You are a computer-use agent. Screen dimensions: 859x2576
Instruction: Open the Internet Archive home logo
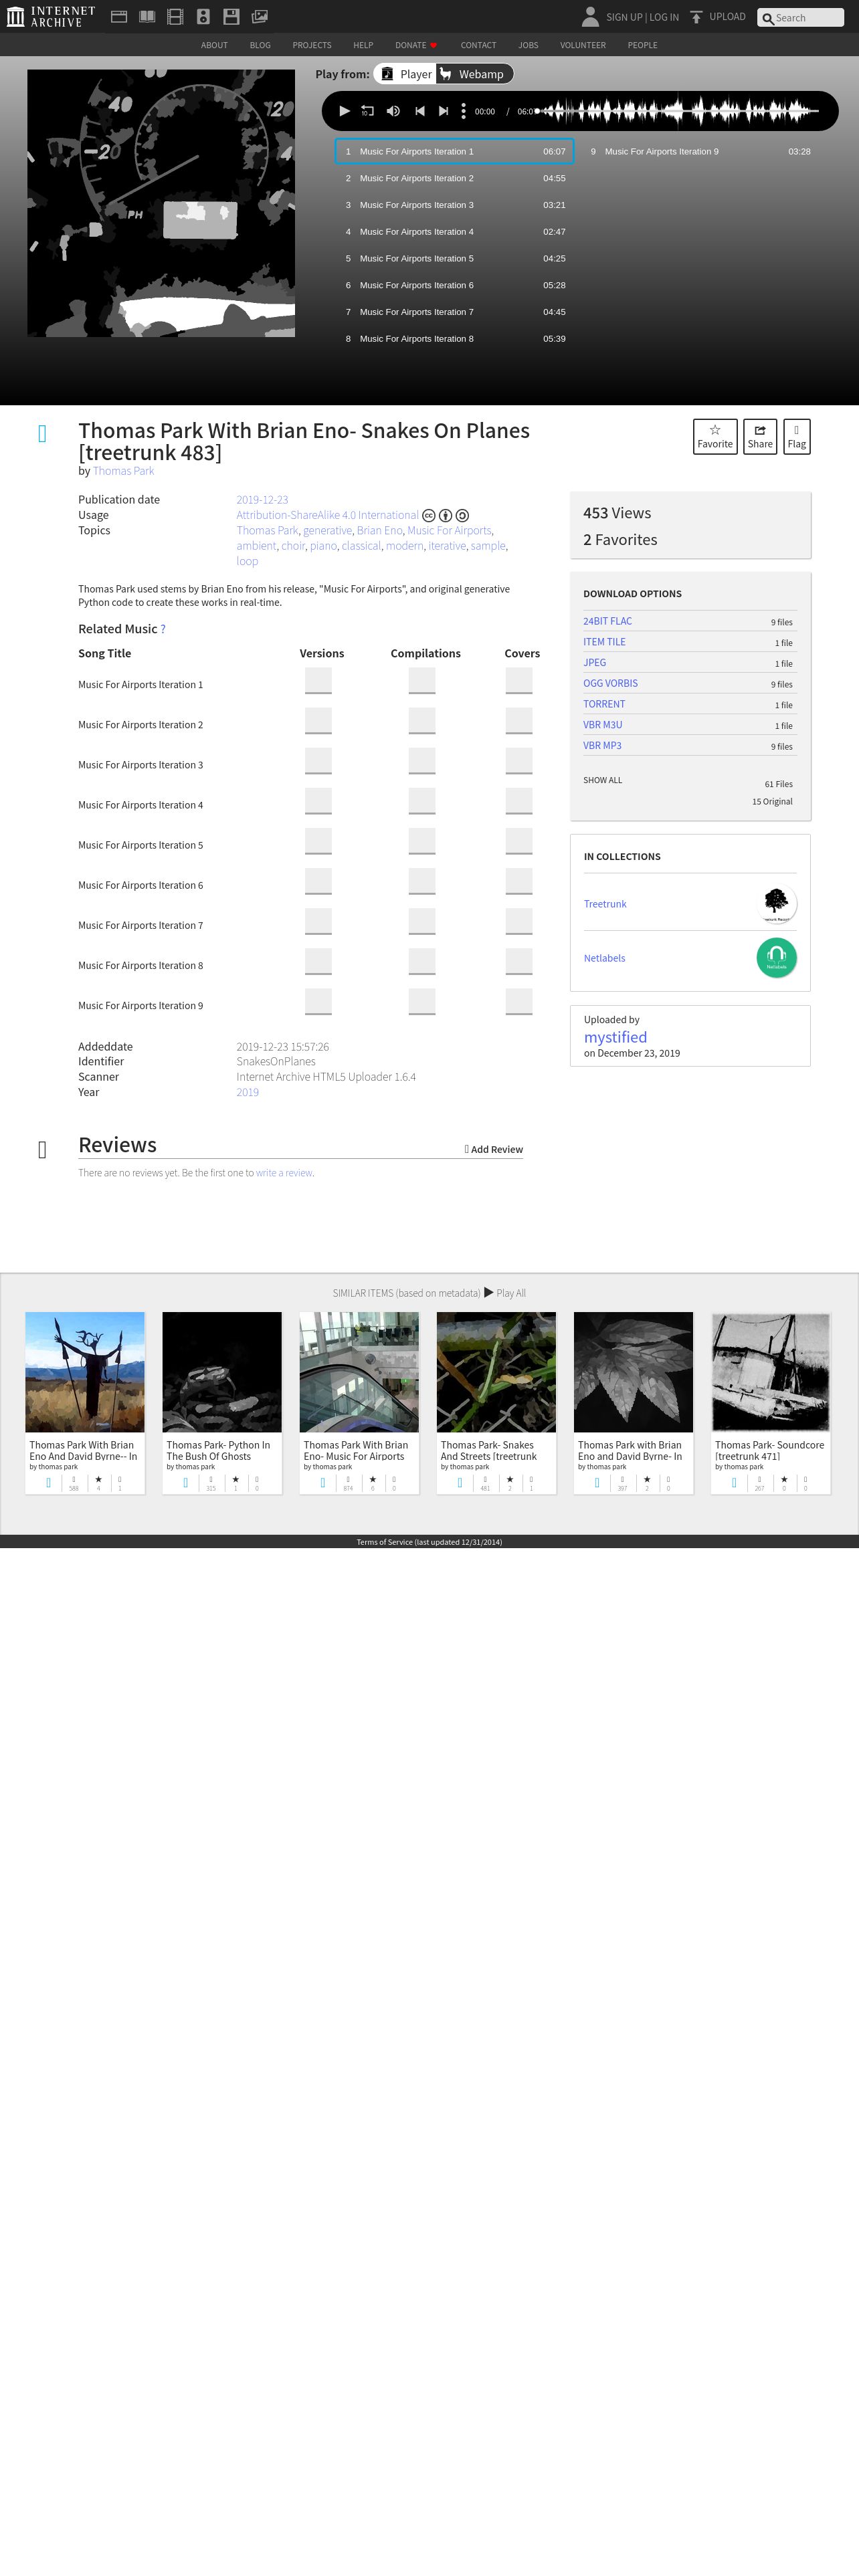[51, 16]
